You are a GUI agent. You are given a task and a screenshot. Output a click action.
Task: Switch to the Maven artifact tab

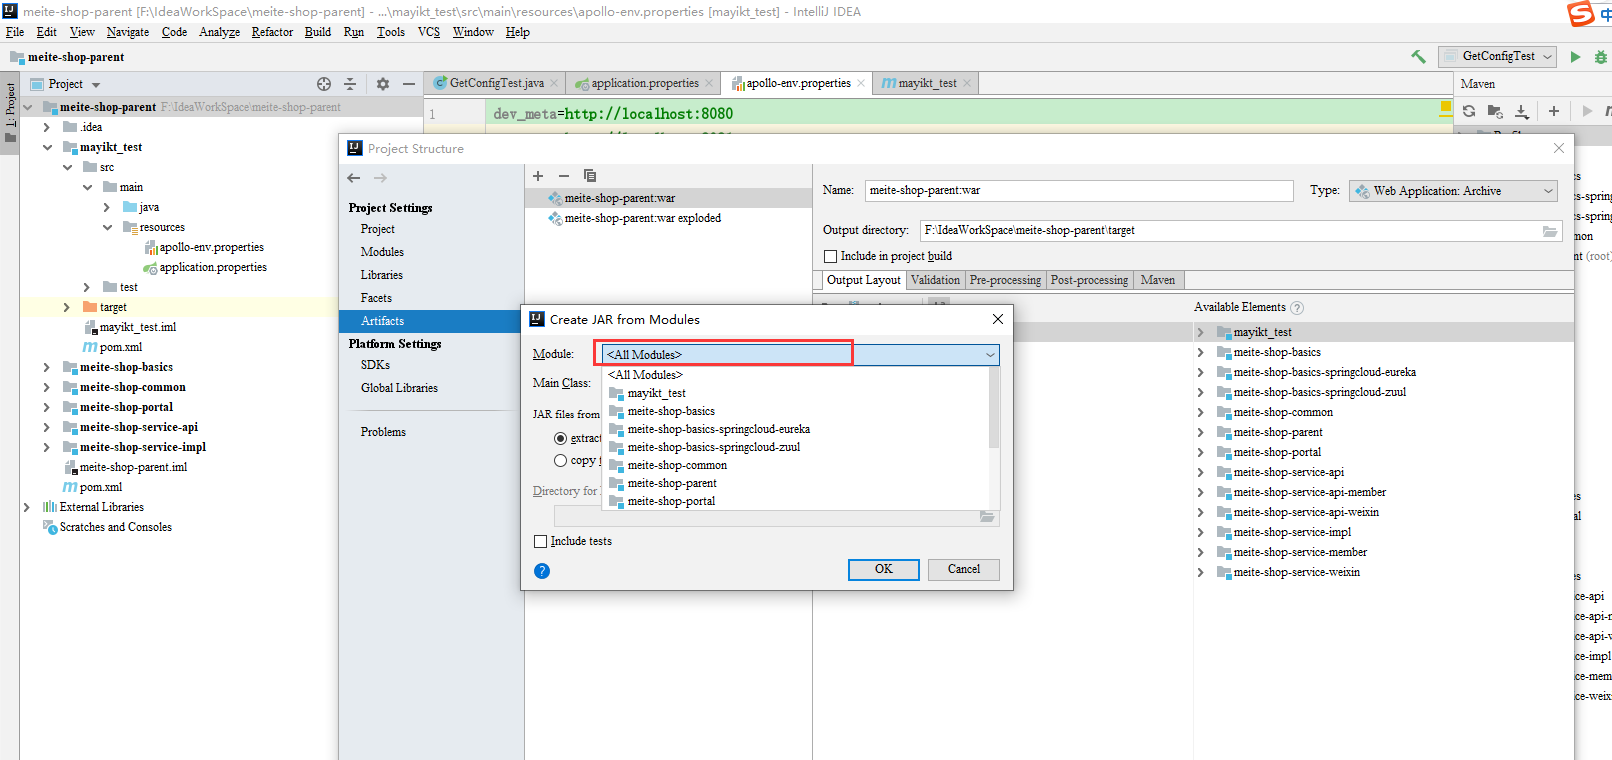(1158, 280)
